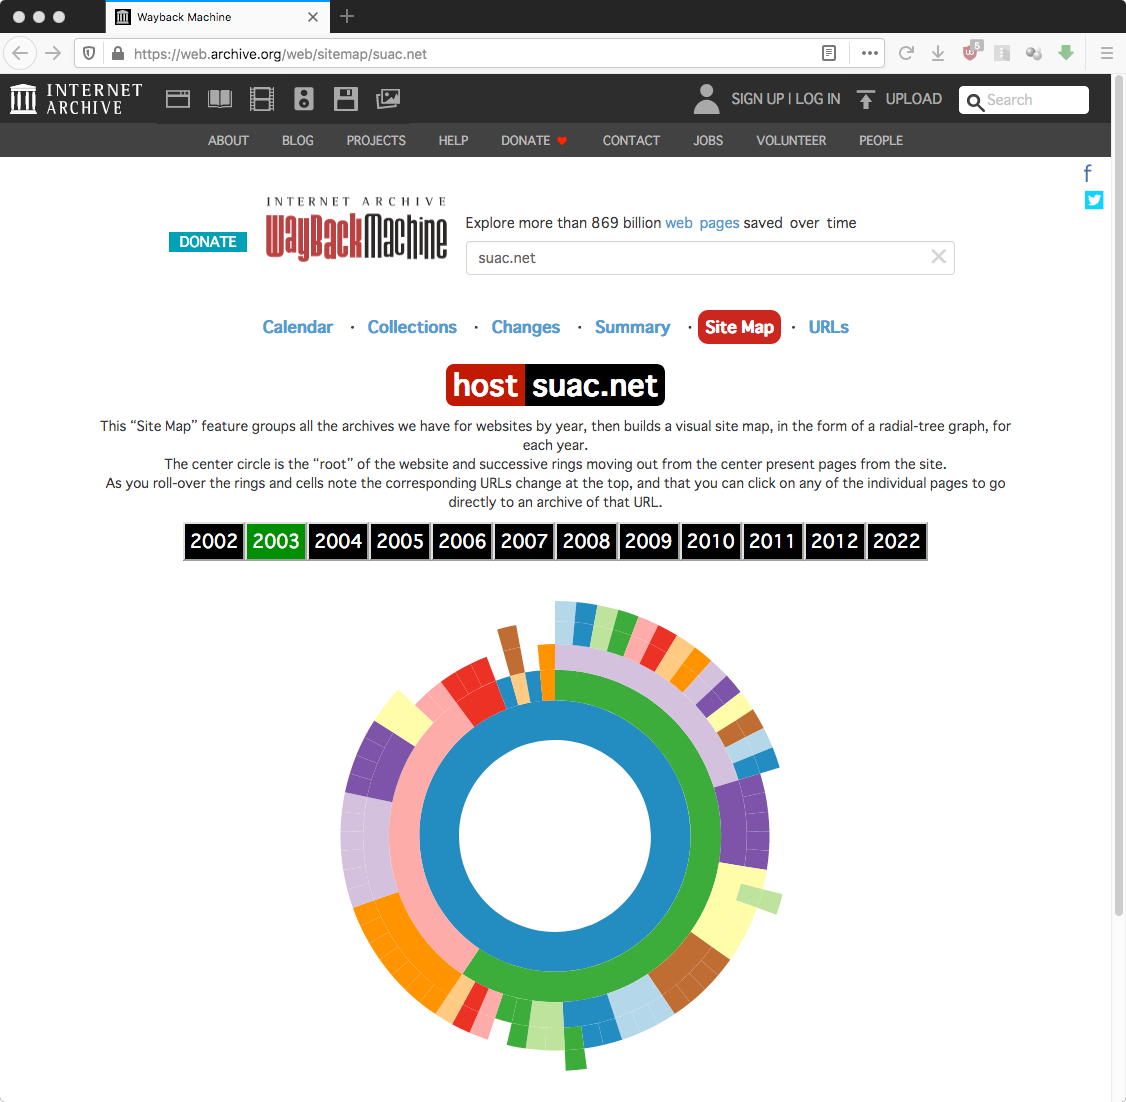1126x1102 pixels.
Task: Select year 2012
Action: click(x=834, y=541)
